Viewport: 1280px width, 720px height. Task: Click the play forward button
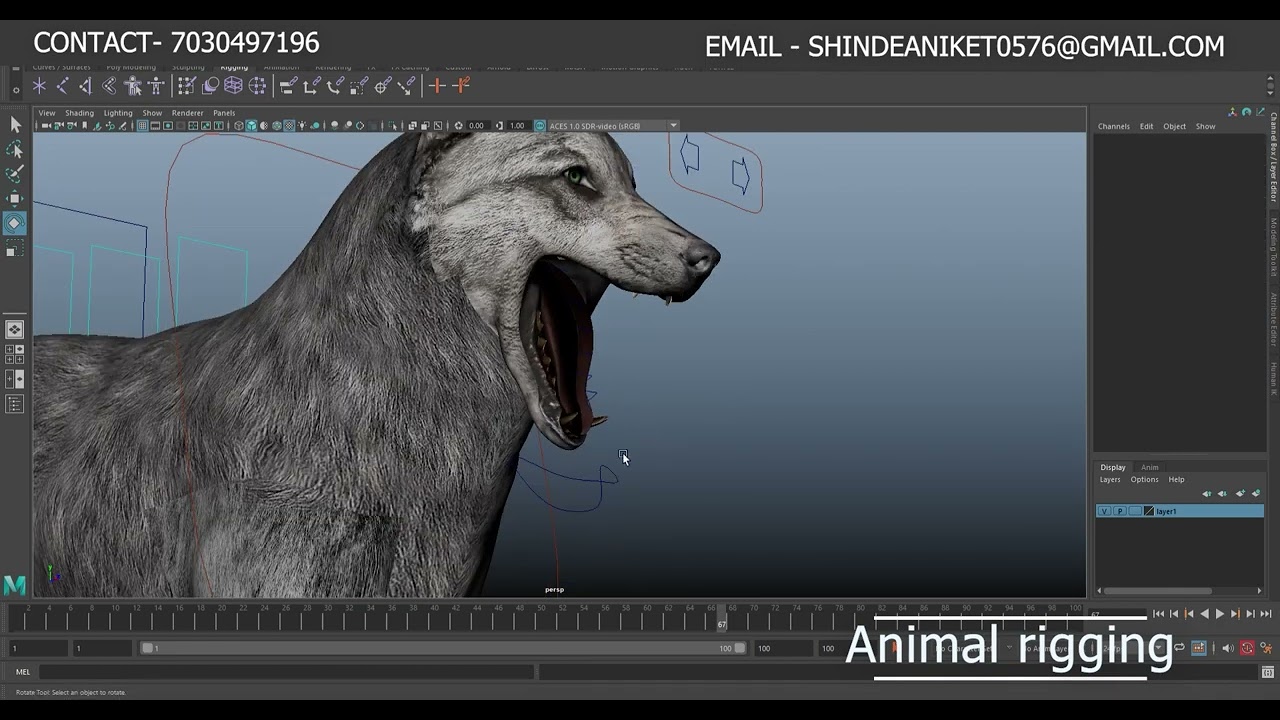tap(1220, 614)
